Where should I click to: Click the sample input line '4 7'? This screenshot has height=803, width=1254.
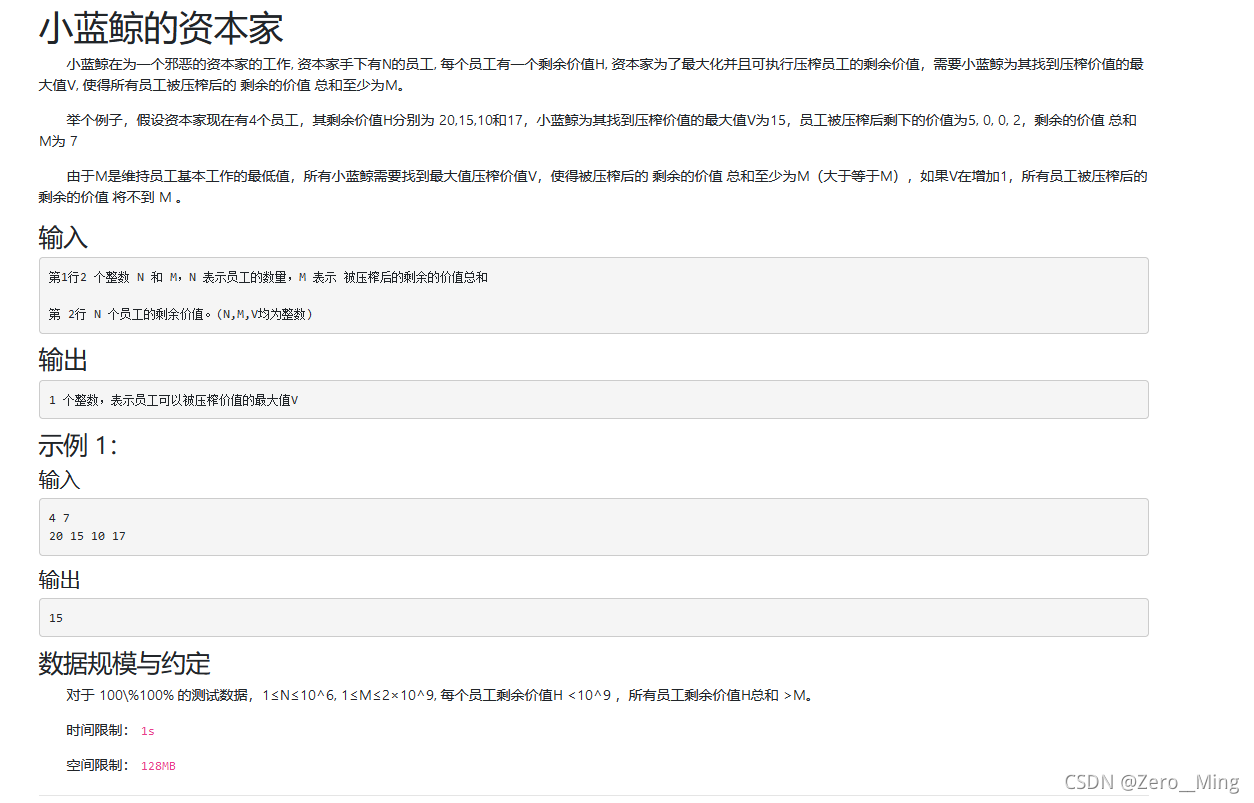[x=59, y=518]
